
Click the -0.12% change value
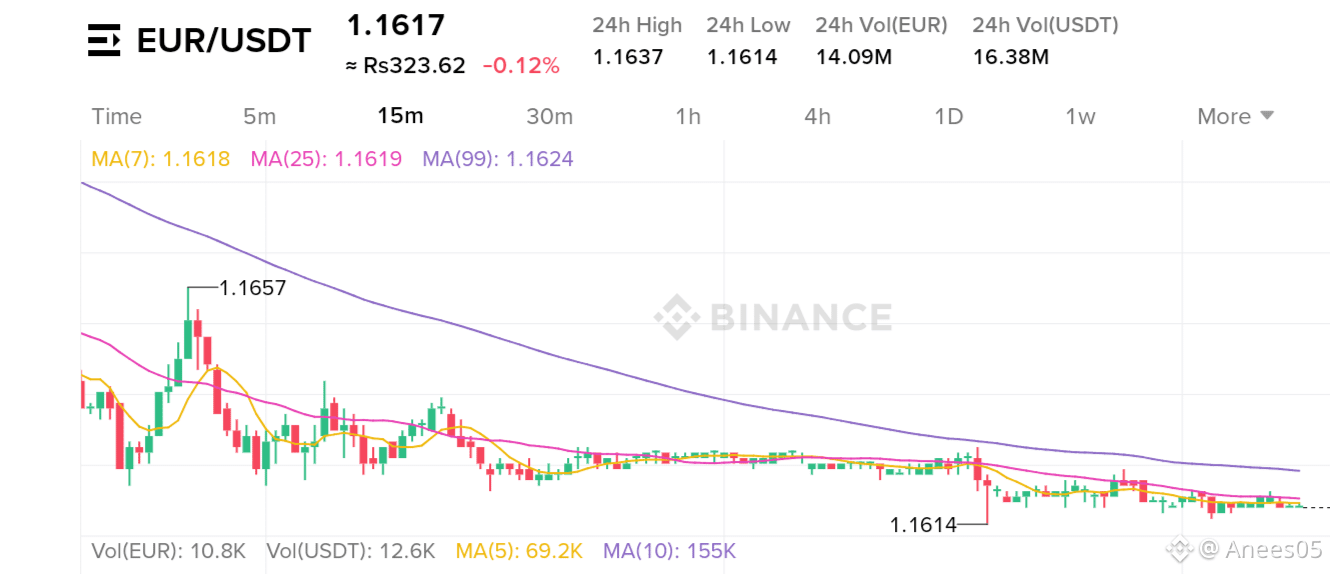pos(521,66)
